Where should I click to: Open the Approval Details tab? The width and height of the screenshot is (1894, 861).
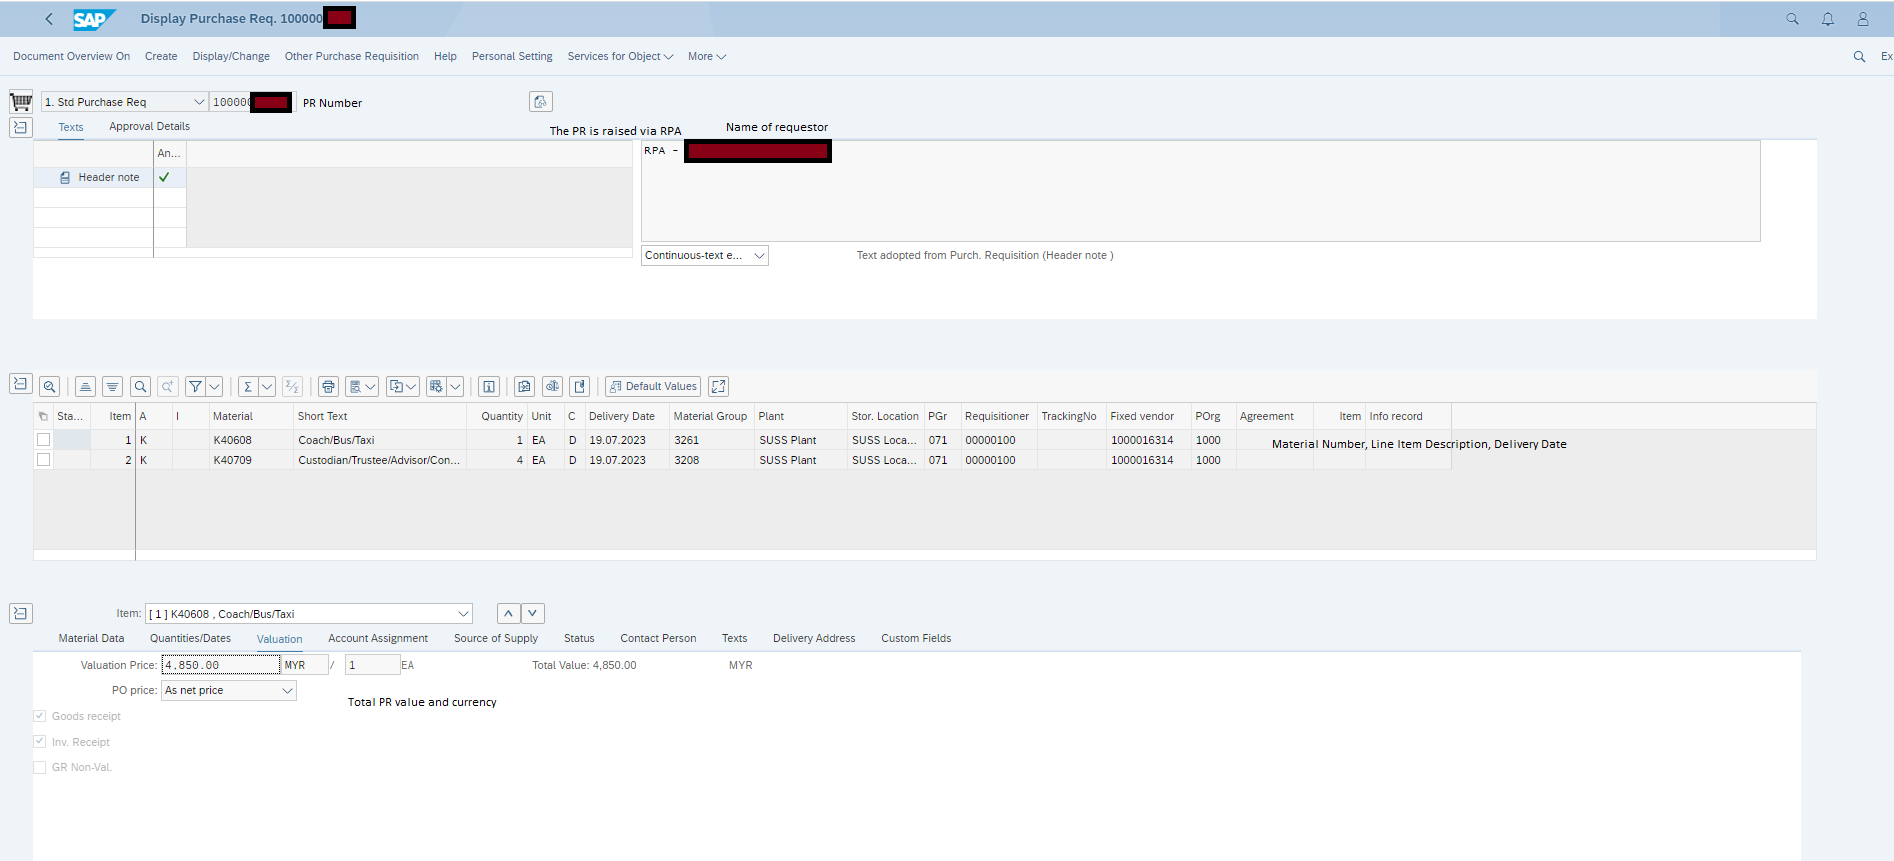149,127
